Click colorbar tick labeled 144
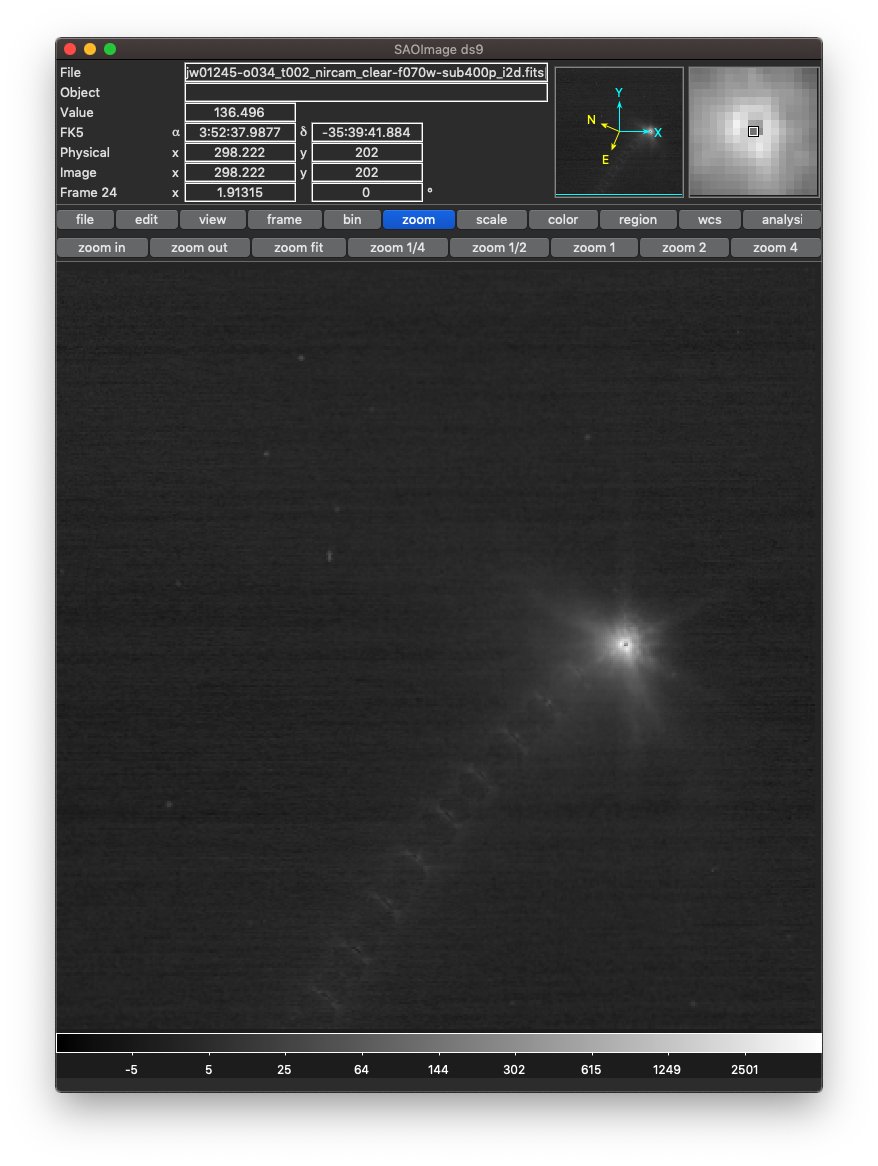This screenshot has height=1166, width=878. tap(438, 1069)
